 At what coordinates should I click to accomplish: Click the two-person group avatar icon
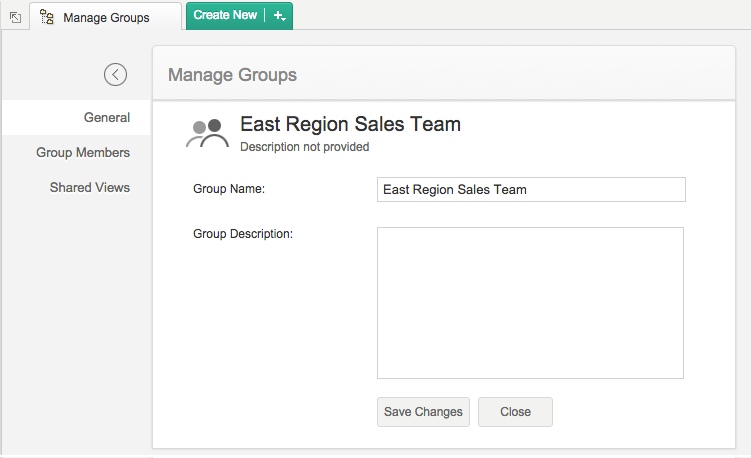tap(208, 134)
